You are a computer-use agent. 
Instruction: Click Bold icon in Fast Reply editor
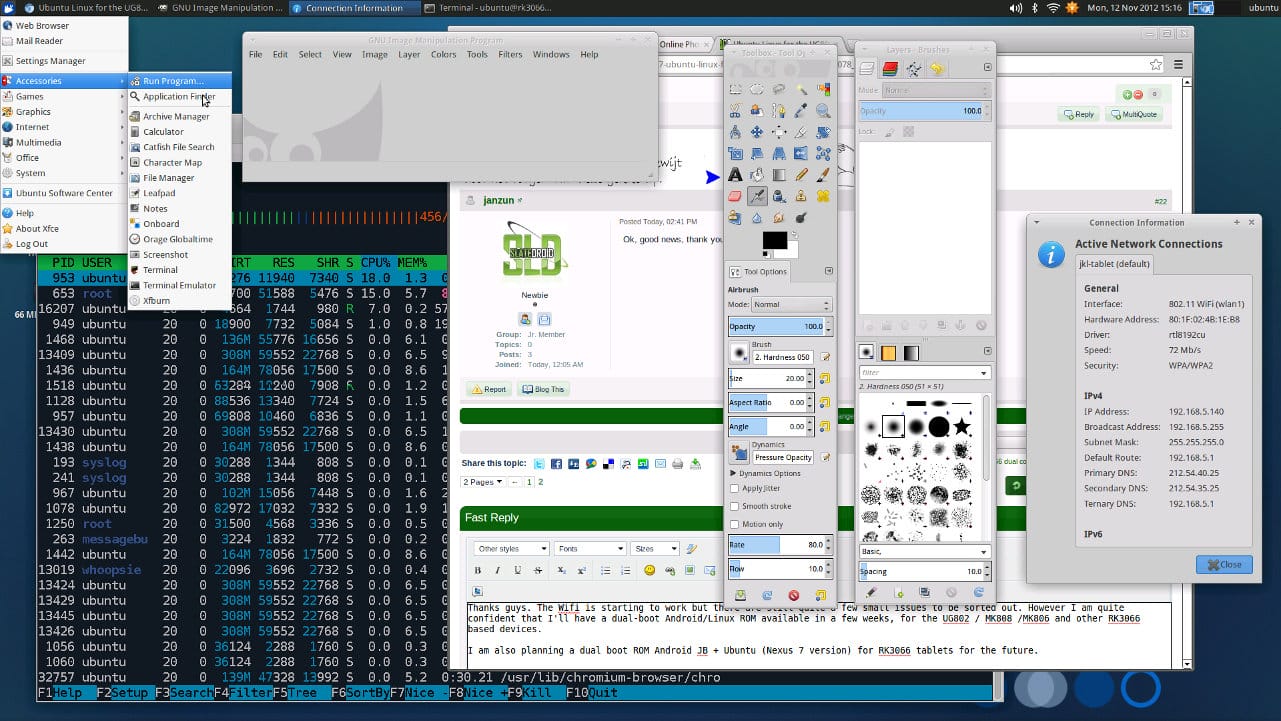(x=478, y=570)
